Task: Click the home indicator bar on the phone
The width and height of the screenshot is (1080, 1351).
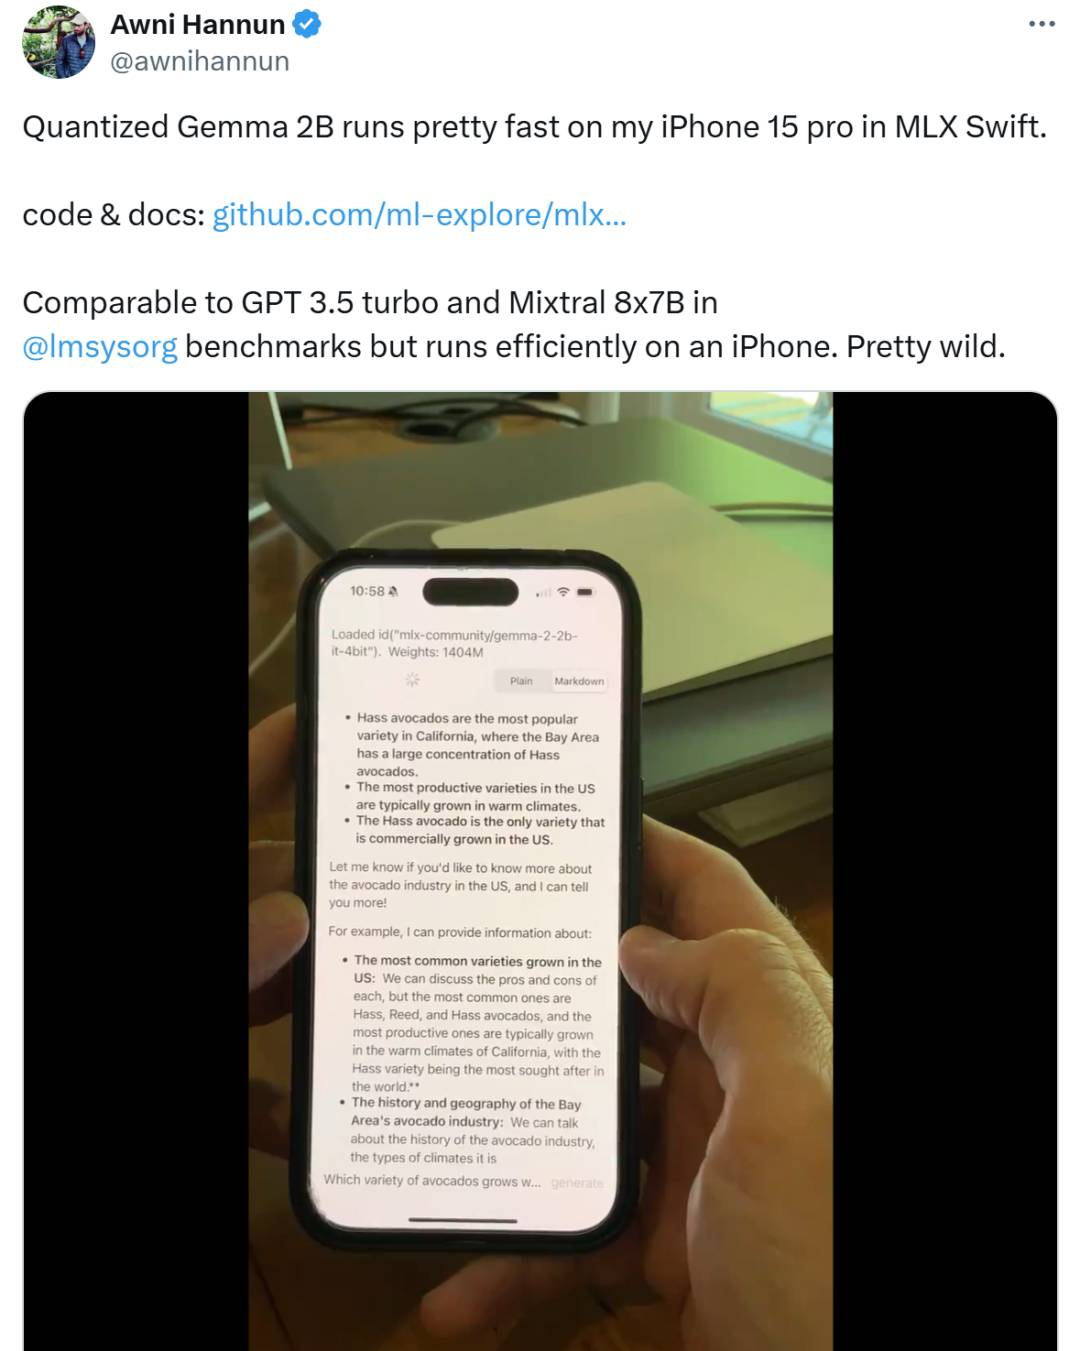Action: pos(463,1220)
